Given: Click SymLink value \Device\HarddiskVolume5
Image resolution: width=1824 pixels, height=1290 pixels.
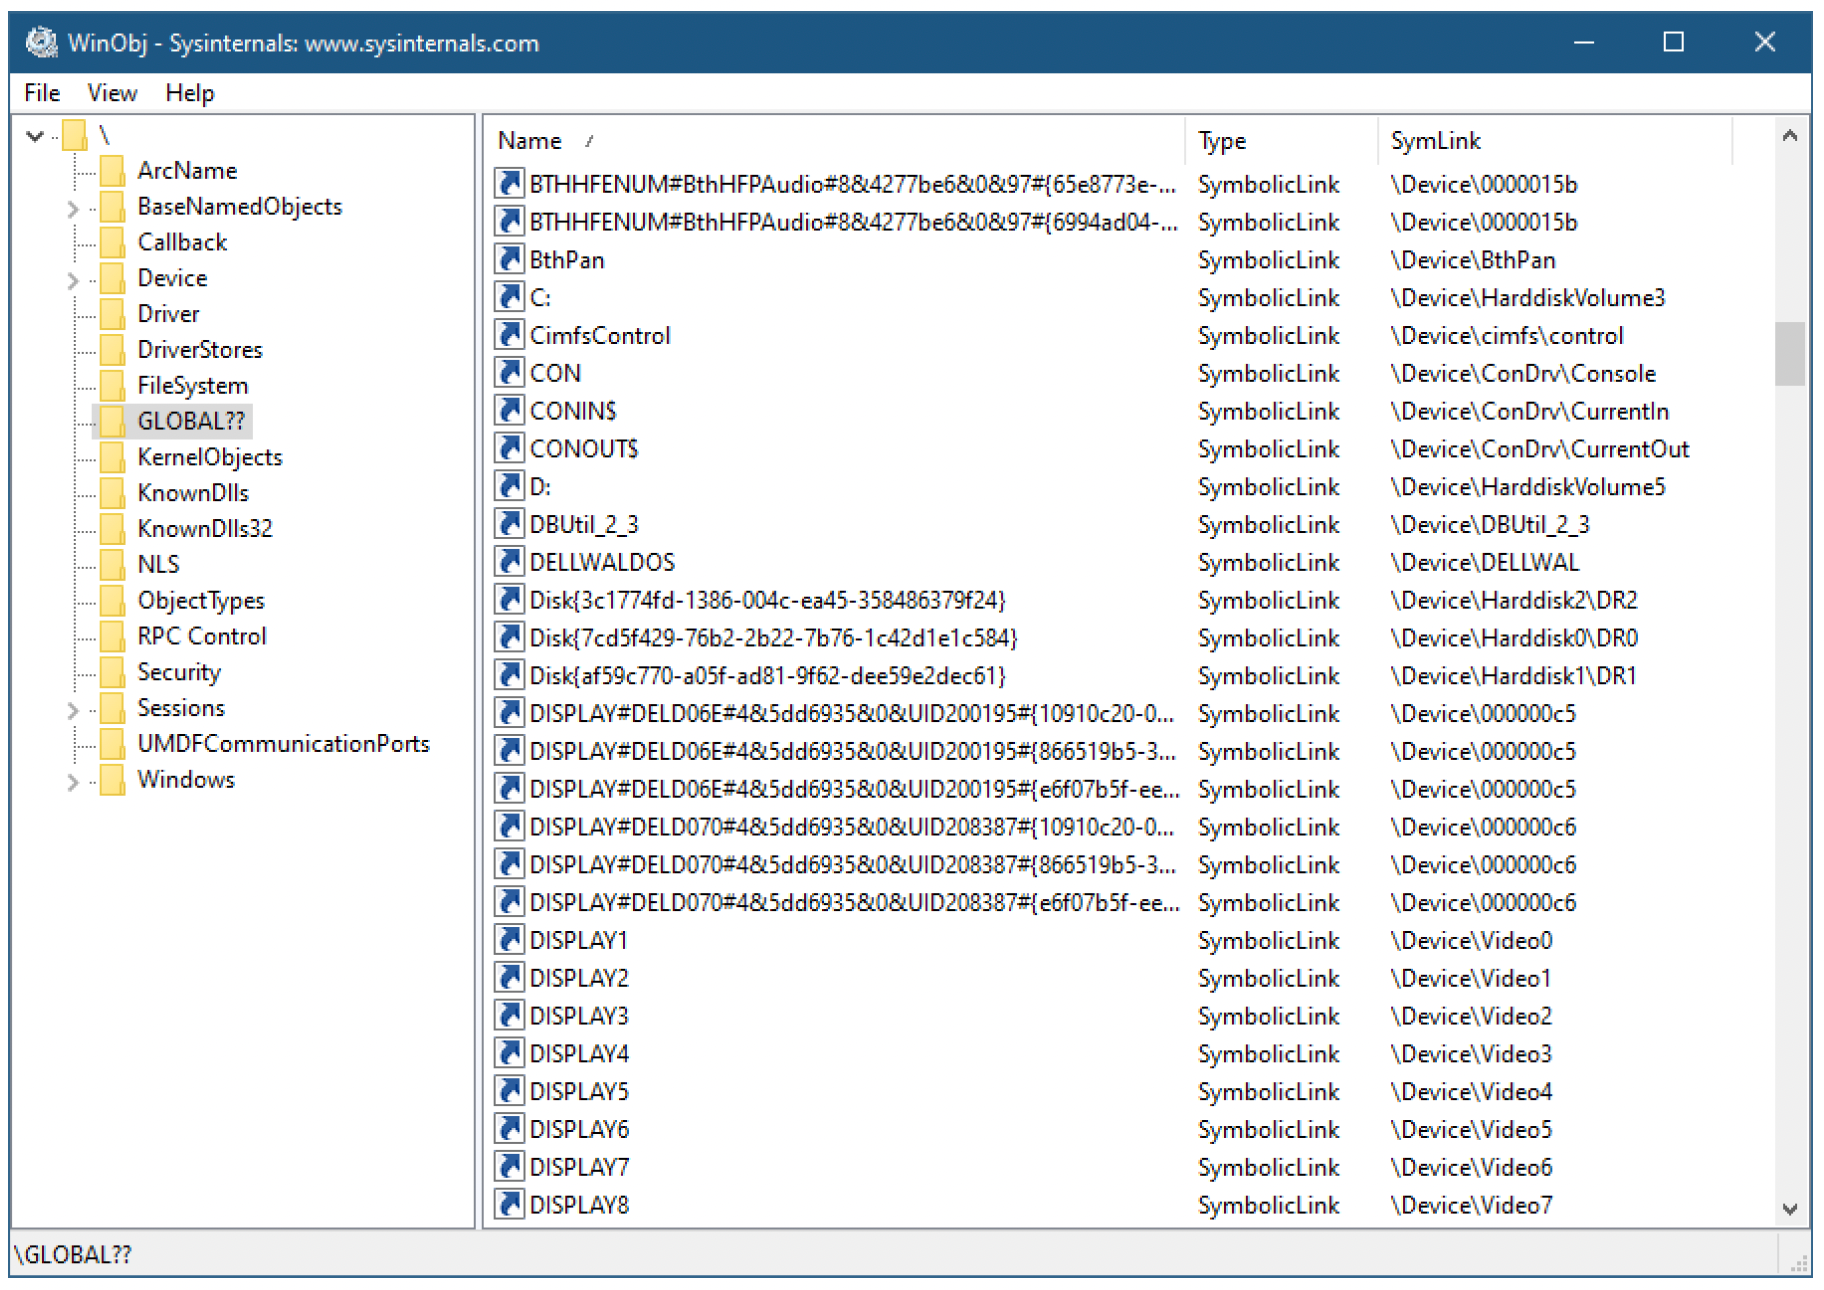Looking at the screenshot, I should click(1528, 487).
